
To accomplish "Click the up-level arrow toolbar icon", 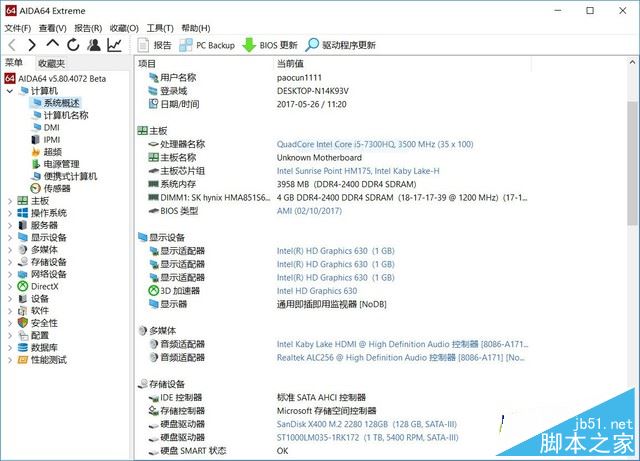I will pyautogui.click(x=53, y=43).
